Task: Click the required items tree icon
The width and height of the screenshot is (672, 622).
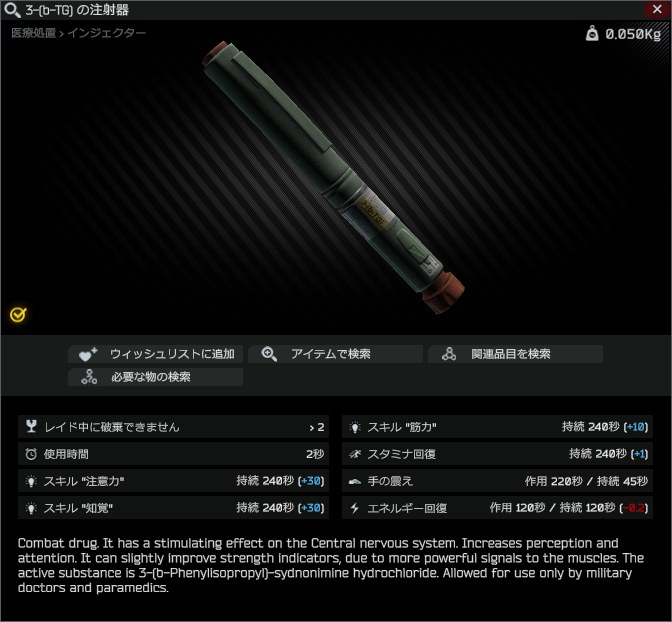Action: click(89, 377)
